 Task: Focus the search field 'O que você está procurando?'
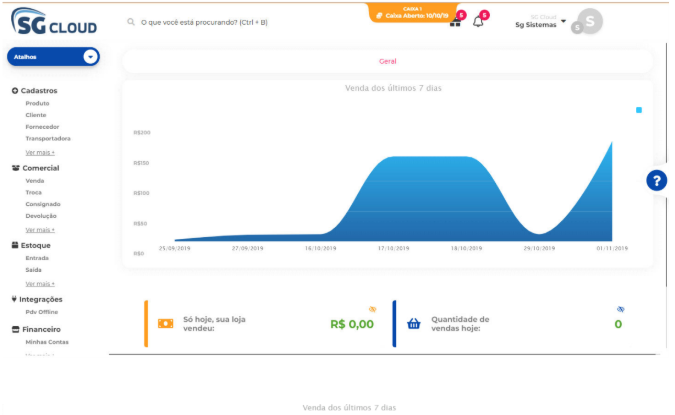point(204,22)
